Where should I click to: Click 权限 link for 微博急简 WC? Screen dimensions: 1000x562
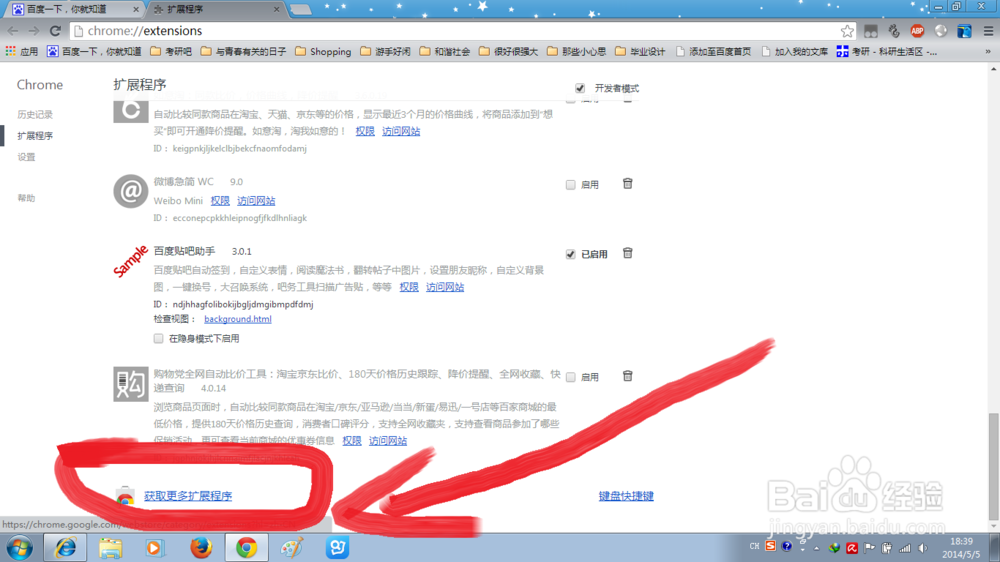pos(220,200)
